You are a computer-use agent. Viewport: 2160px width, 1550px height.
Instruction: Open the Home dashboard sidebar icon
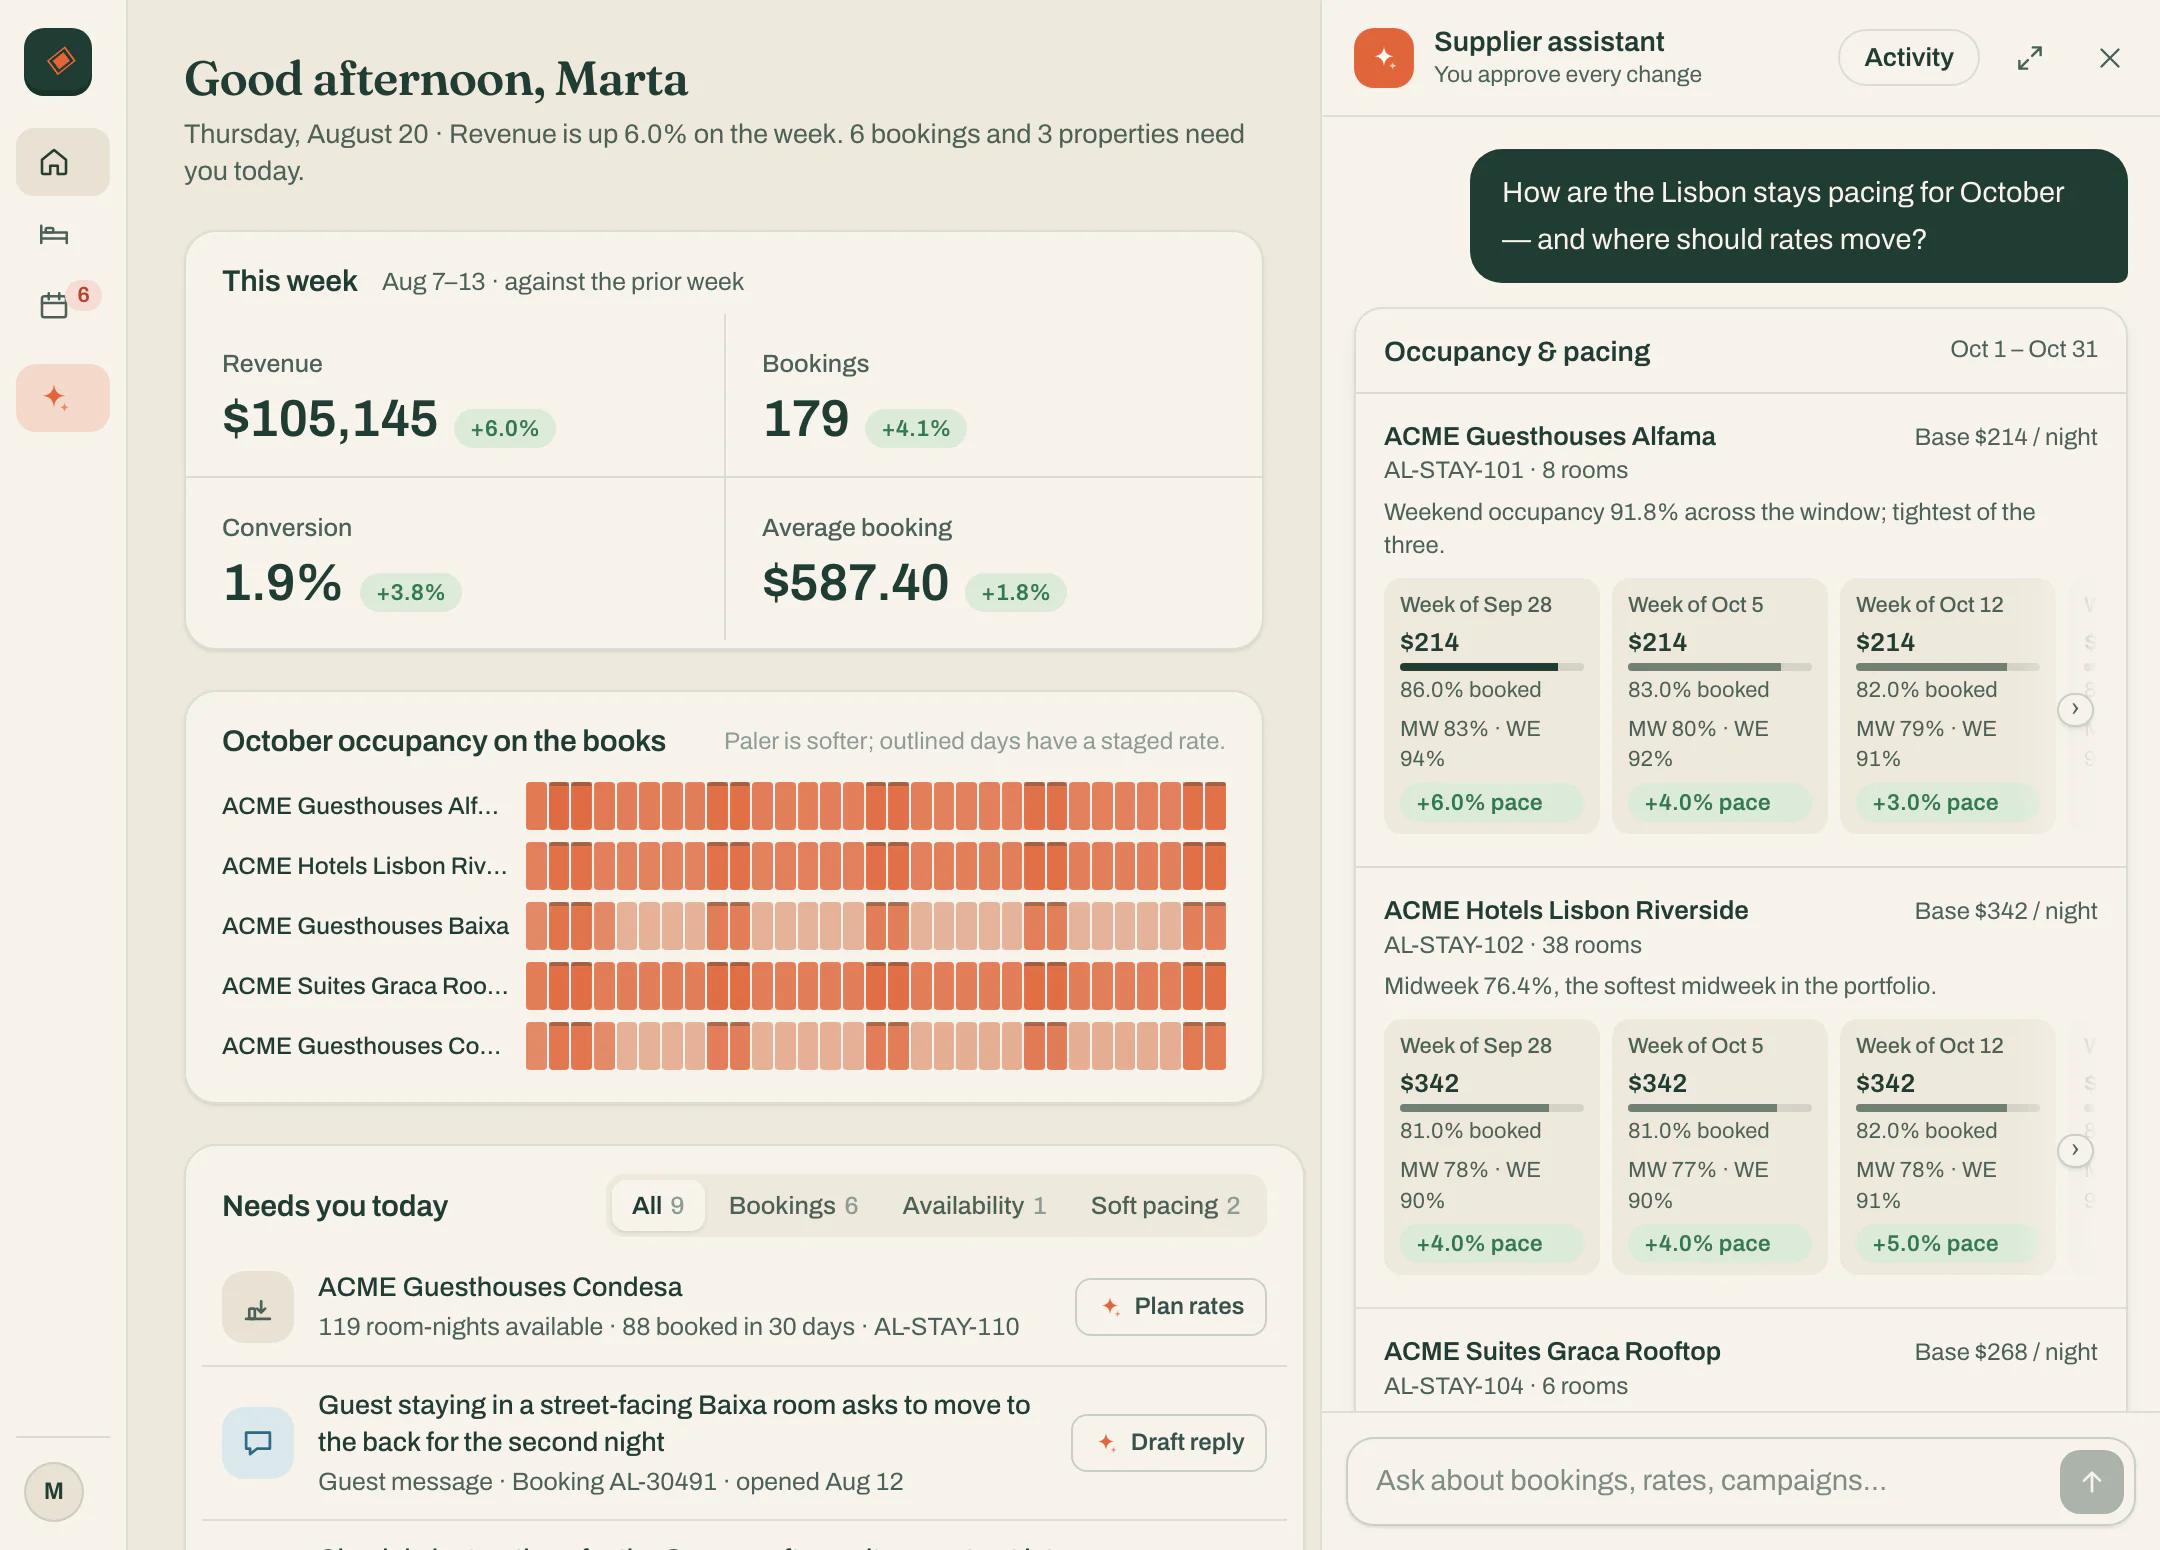[62, 162]
